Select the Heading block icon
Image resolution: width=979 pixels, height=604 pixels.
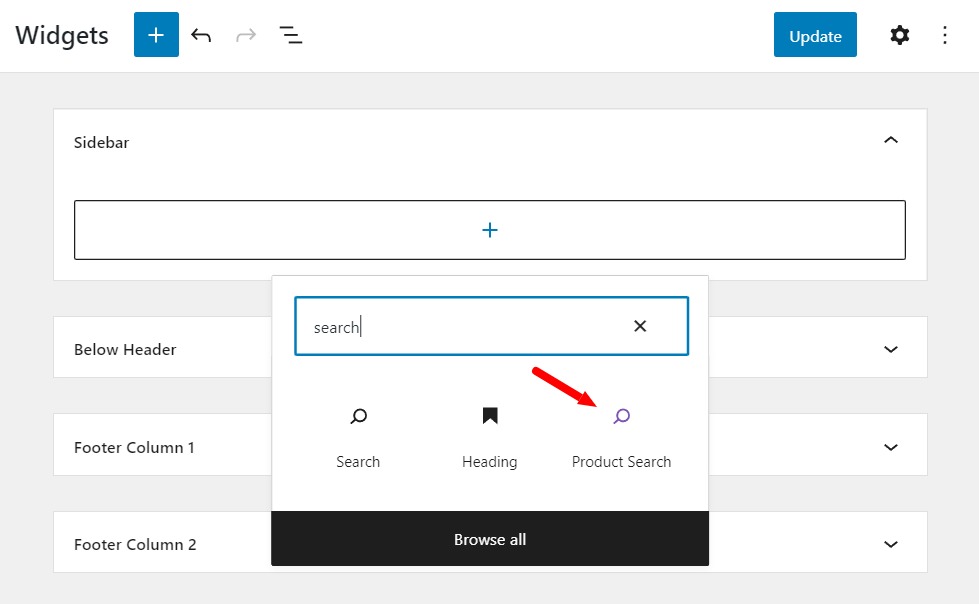point(489,416)
